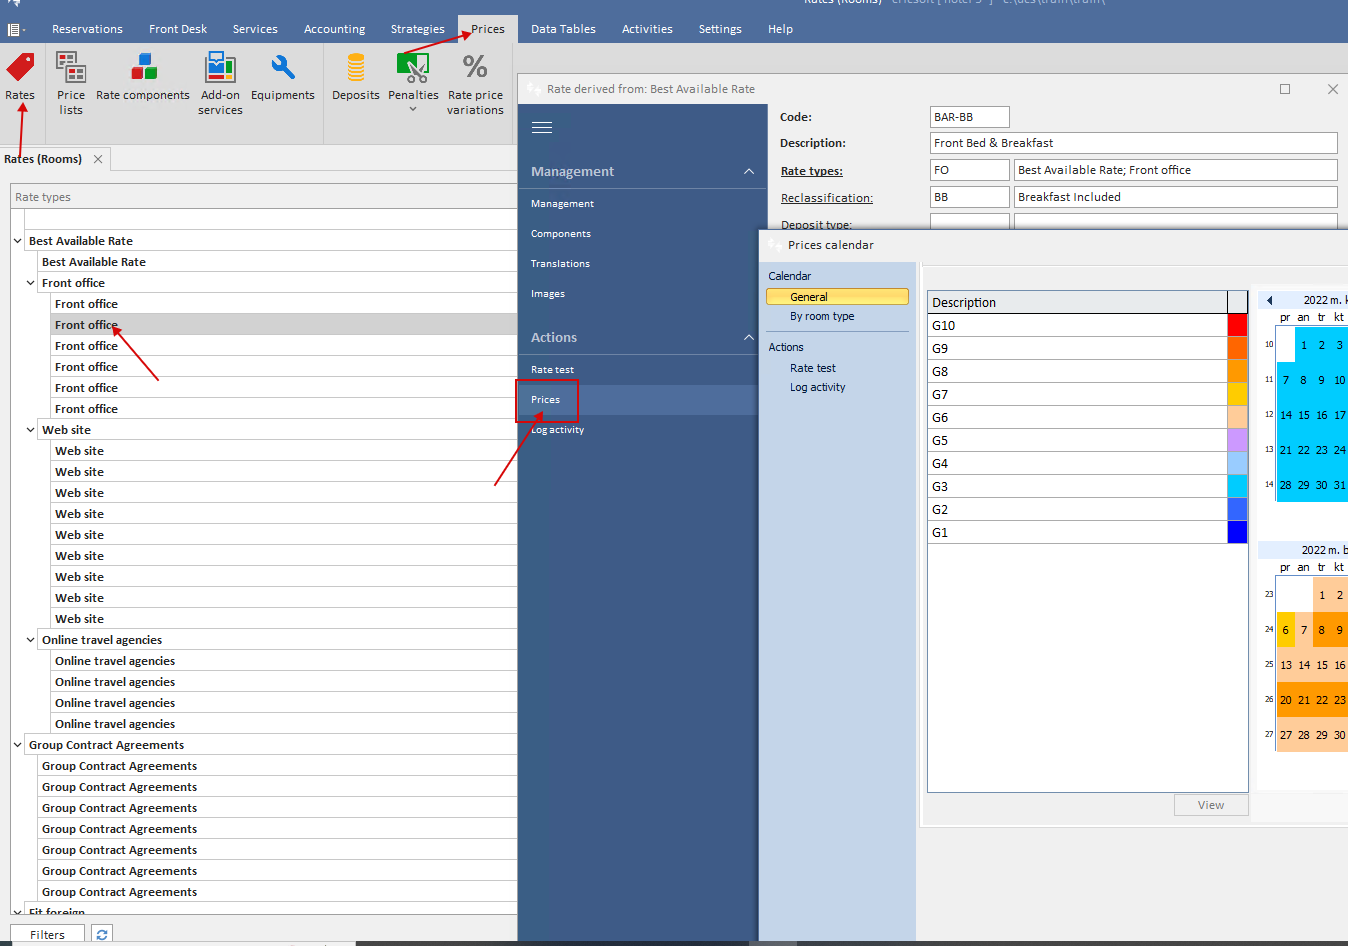Screen dimensions: 1348x946
Task: Click day 15 in the cyan calendar month
Action: click(x=1304, y=415)
